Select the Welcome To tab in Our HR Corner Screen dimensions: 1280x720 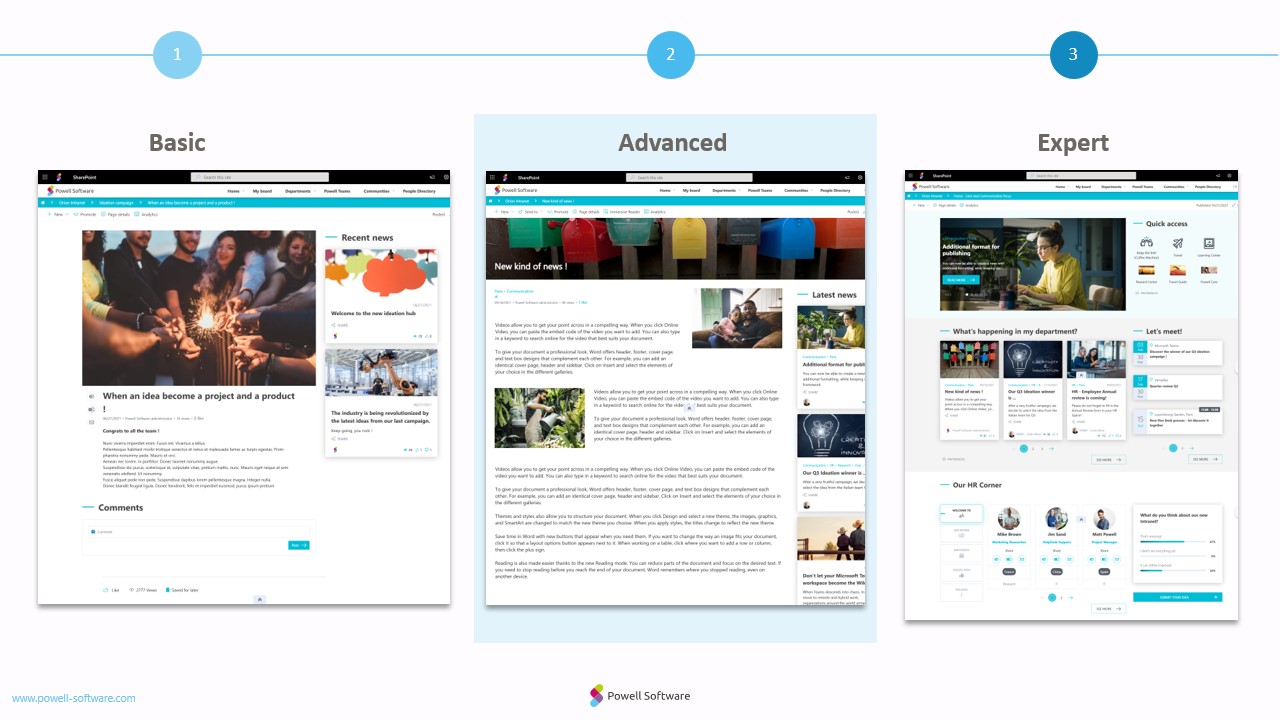(961, 514)
